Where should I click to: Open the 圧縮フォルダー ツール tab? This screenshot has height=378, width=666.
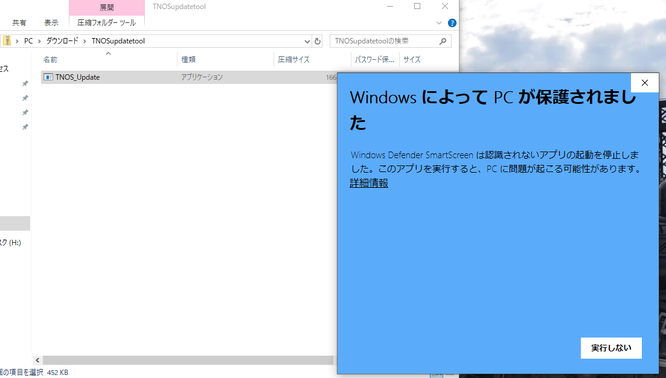pos(107,23)
